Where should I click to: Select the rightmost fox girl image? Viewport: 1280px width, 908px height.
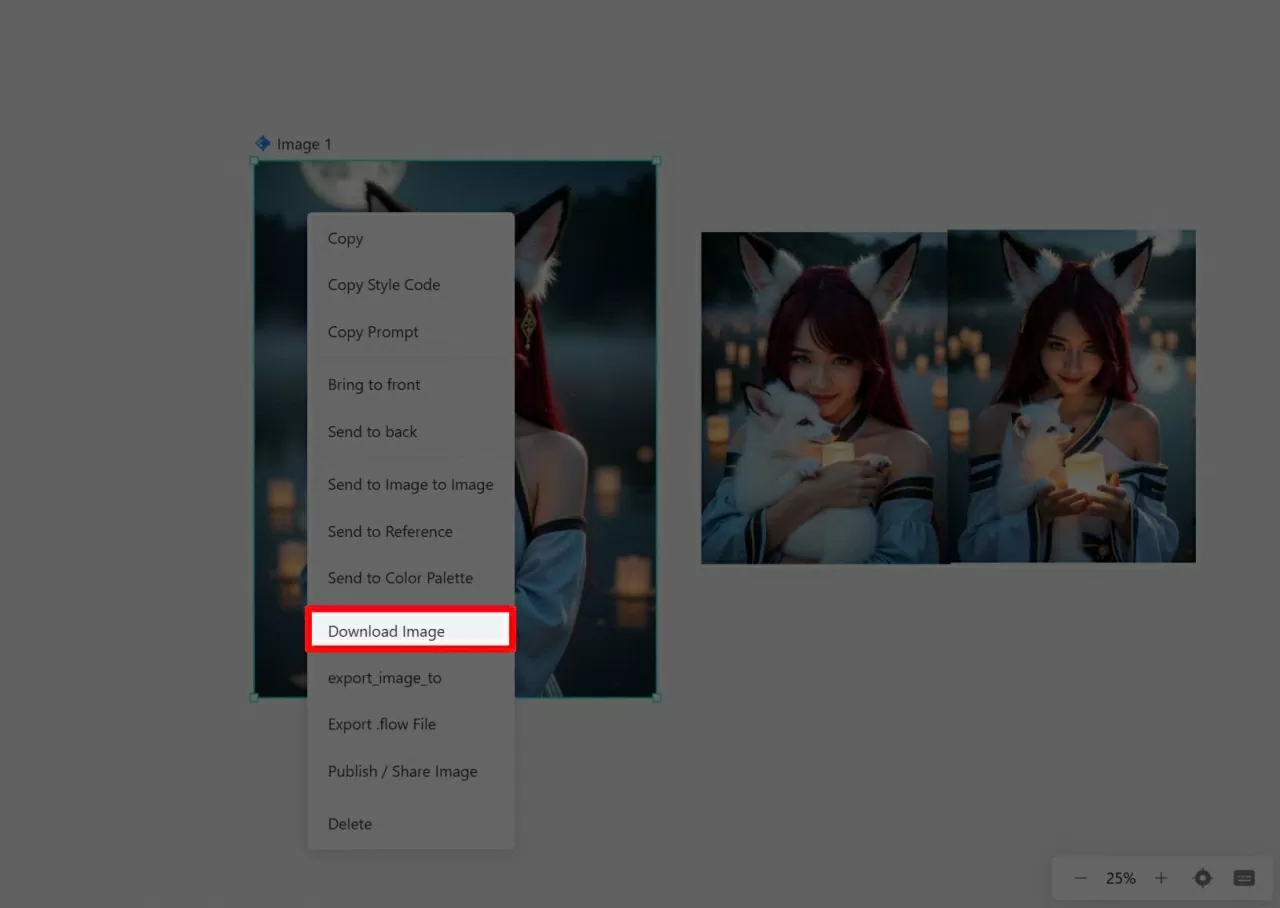click(1071, 396)
